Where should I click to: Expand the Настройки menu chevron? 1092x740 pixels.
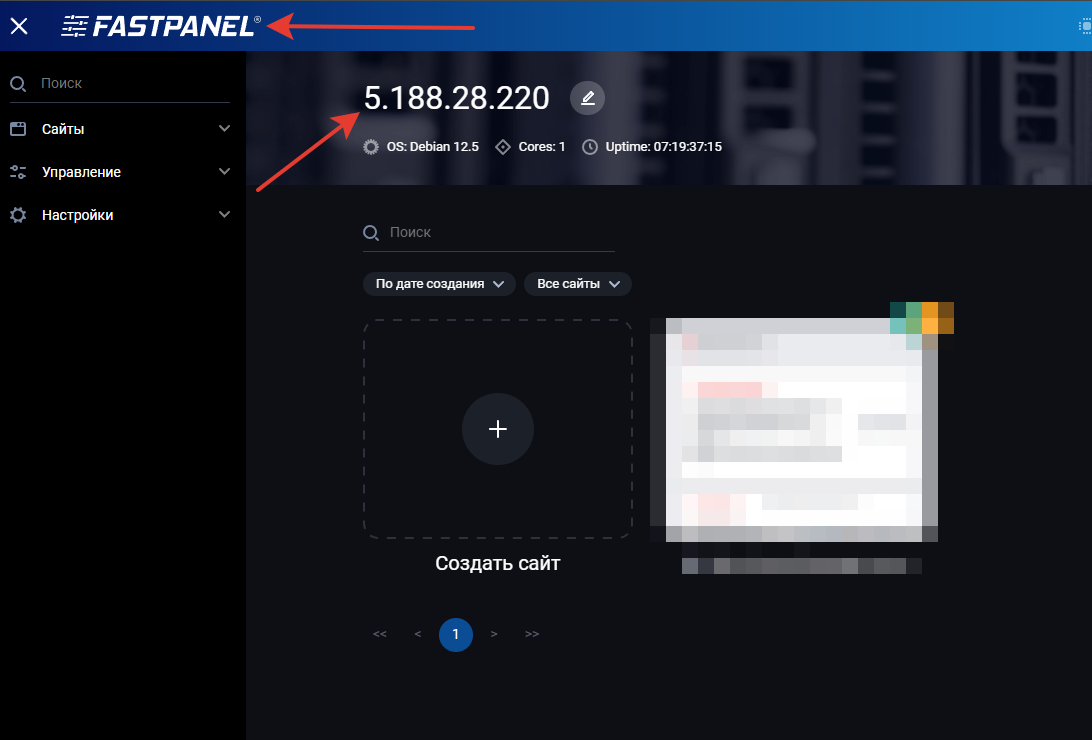click(224, 215)
